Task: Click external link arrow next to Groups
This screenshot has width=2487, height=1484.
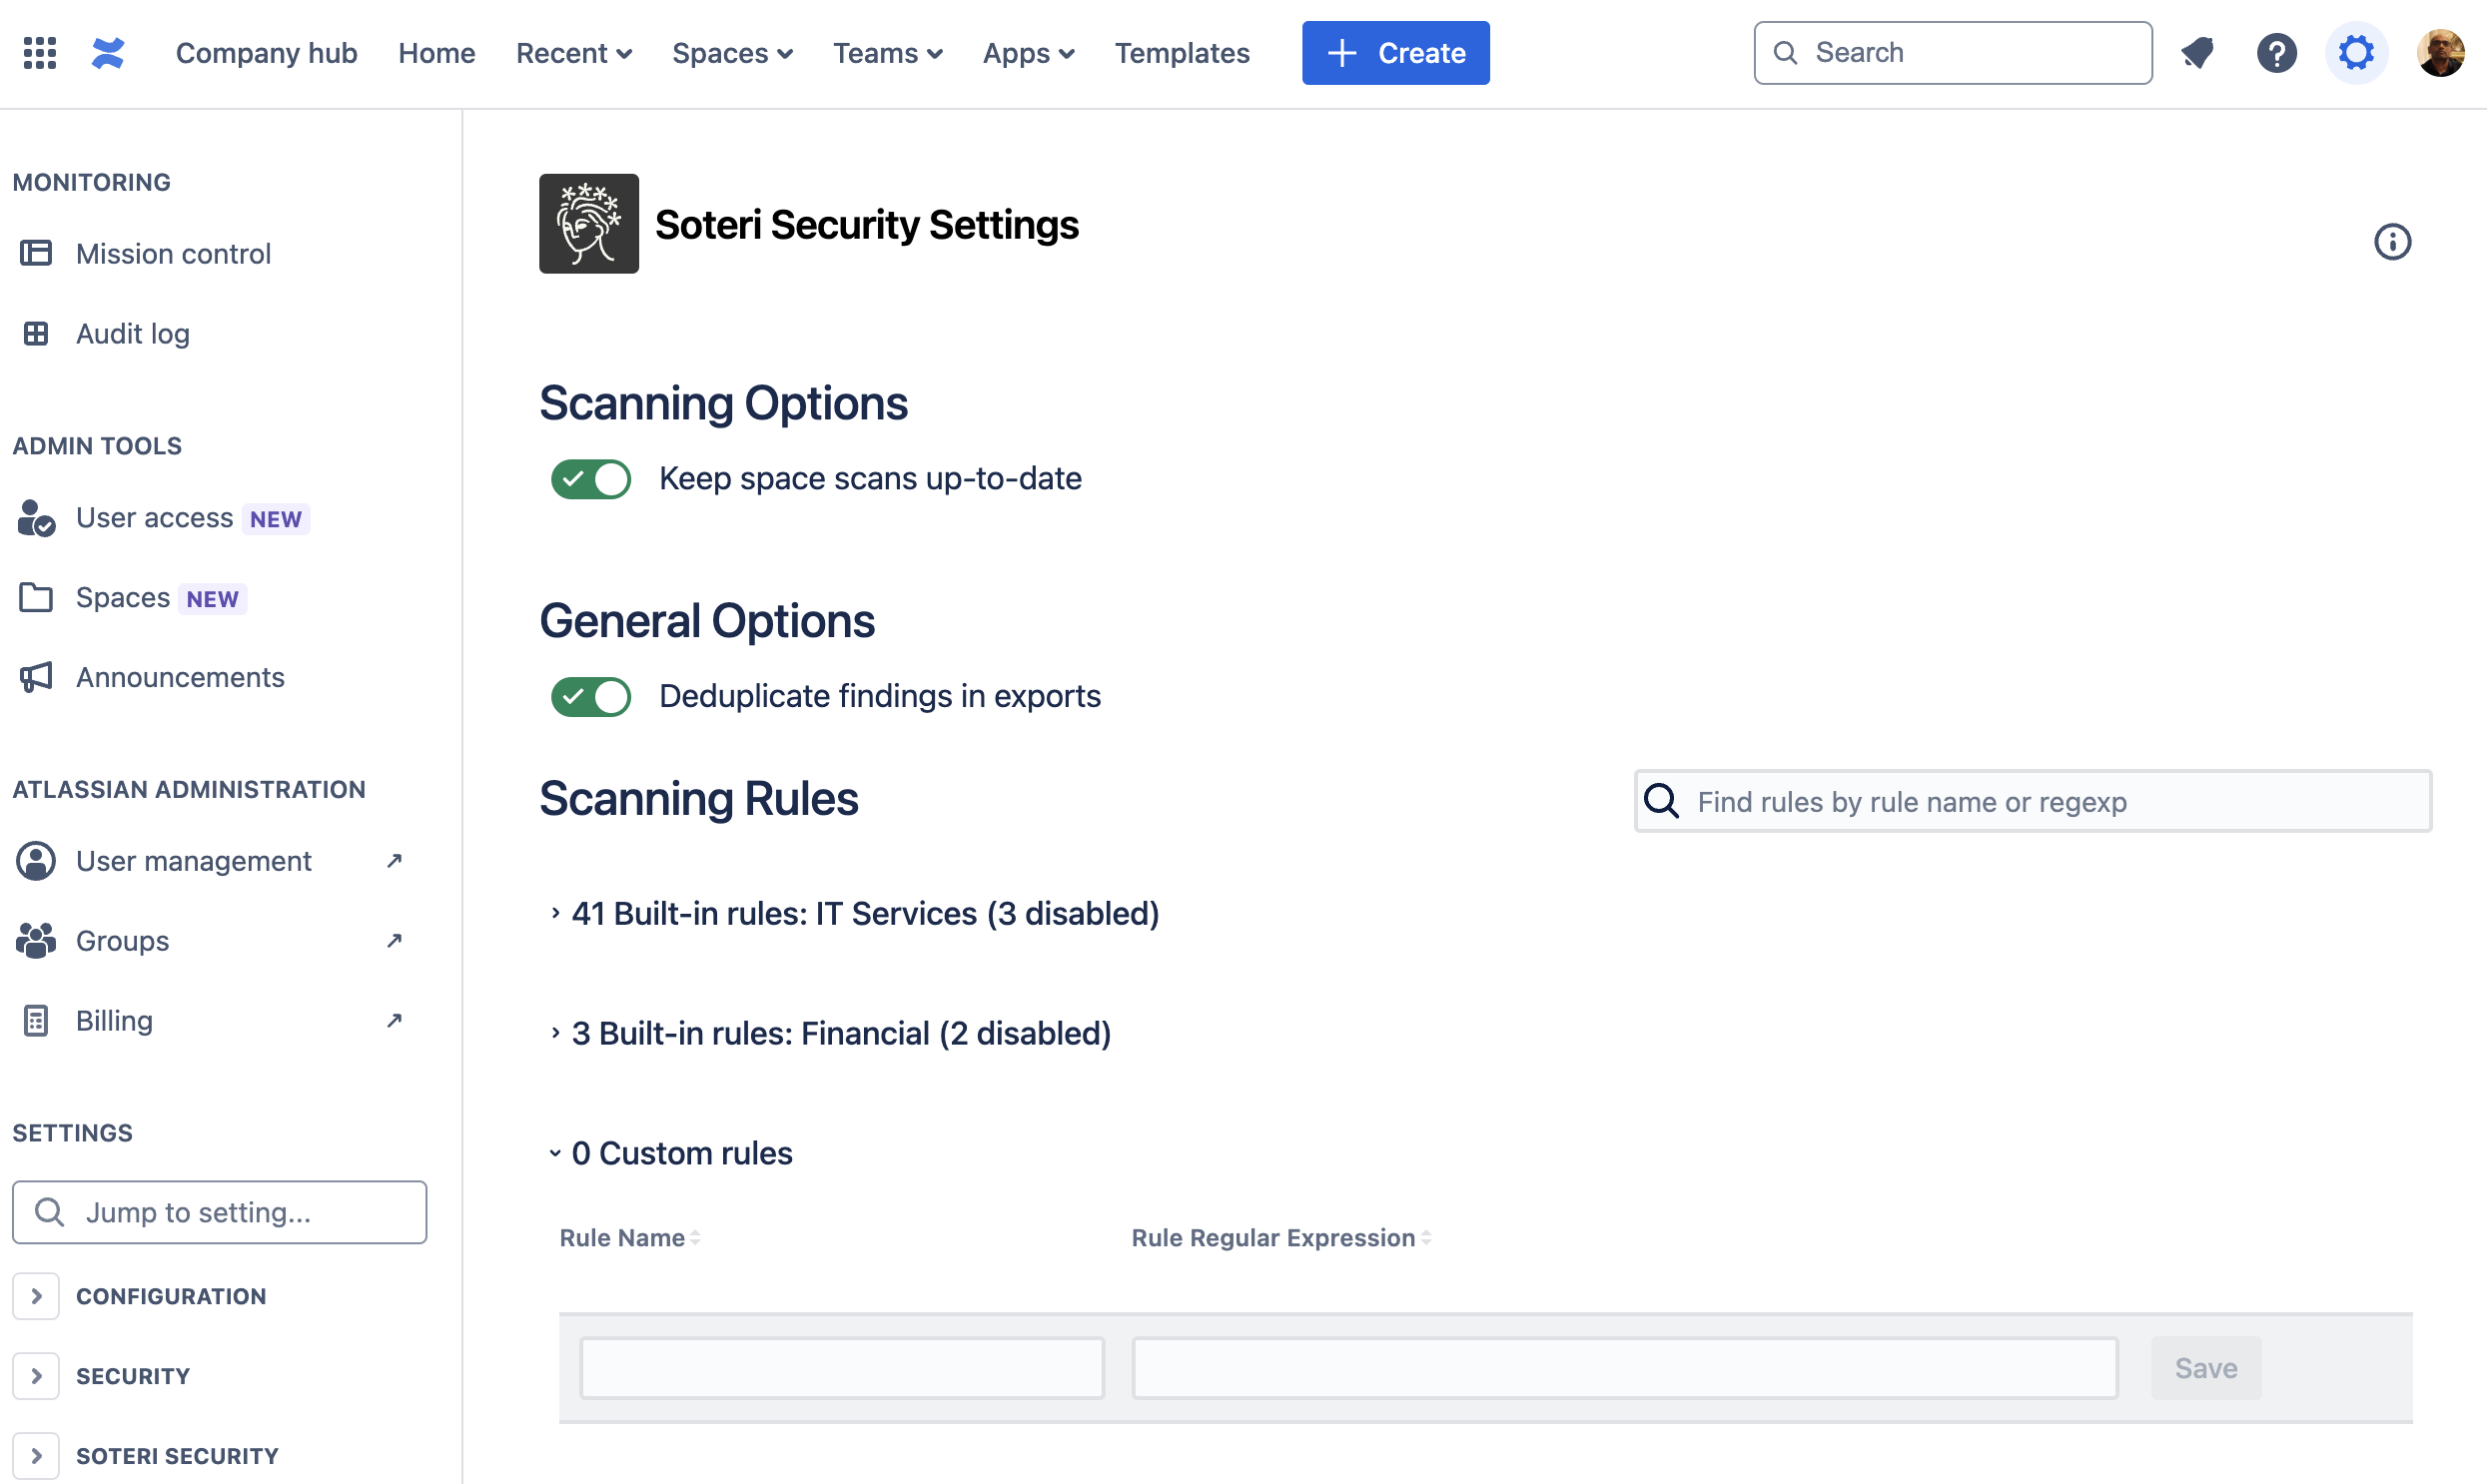Action: coord(394,941)
